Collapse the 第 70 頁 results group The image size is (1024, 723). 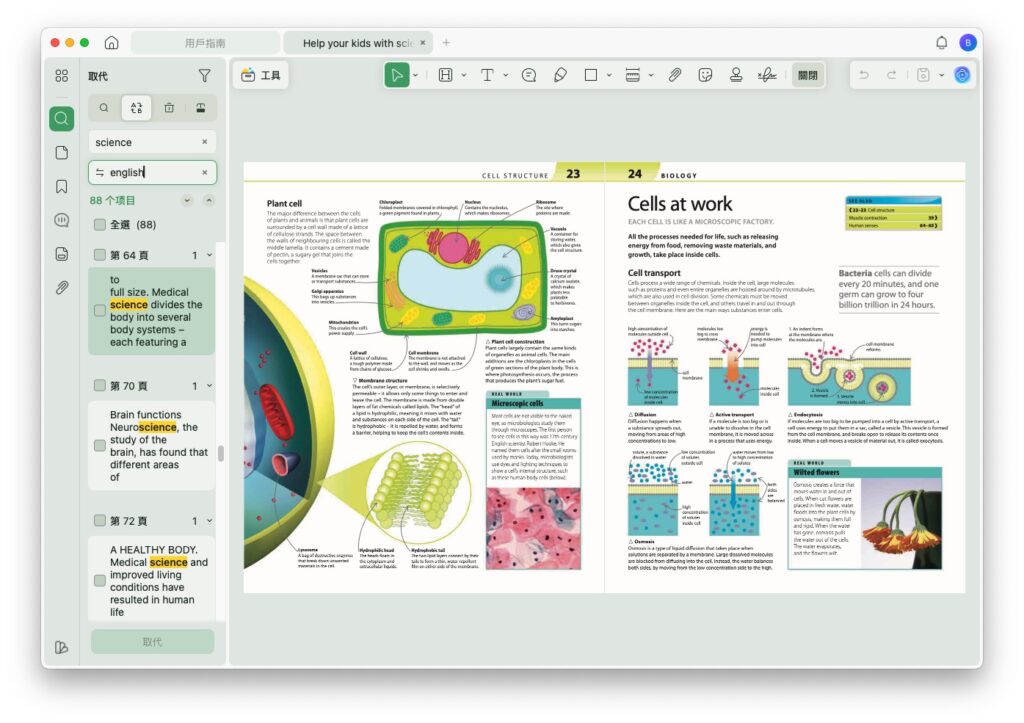pos(209,386)
